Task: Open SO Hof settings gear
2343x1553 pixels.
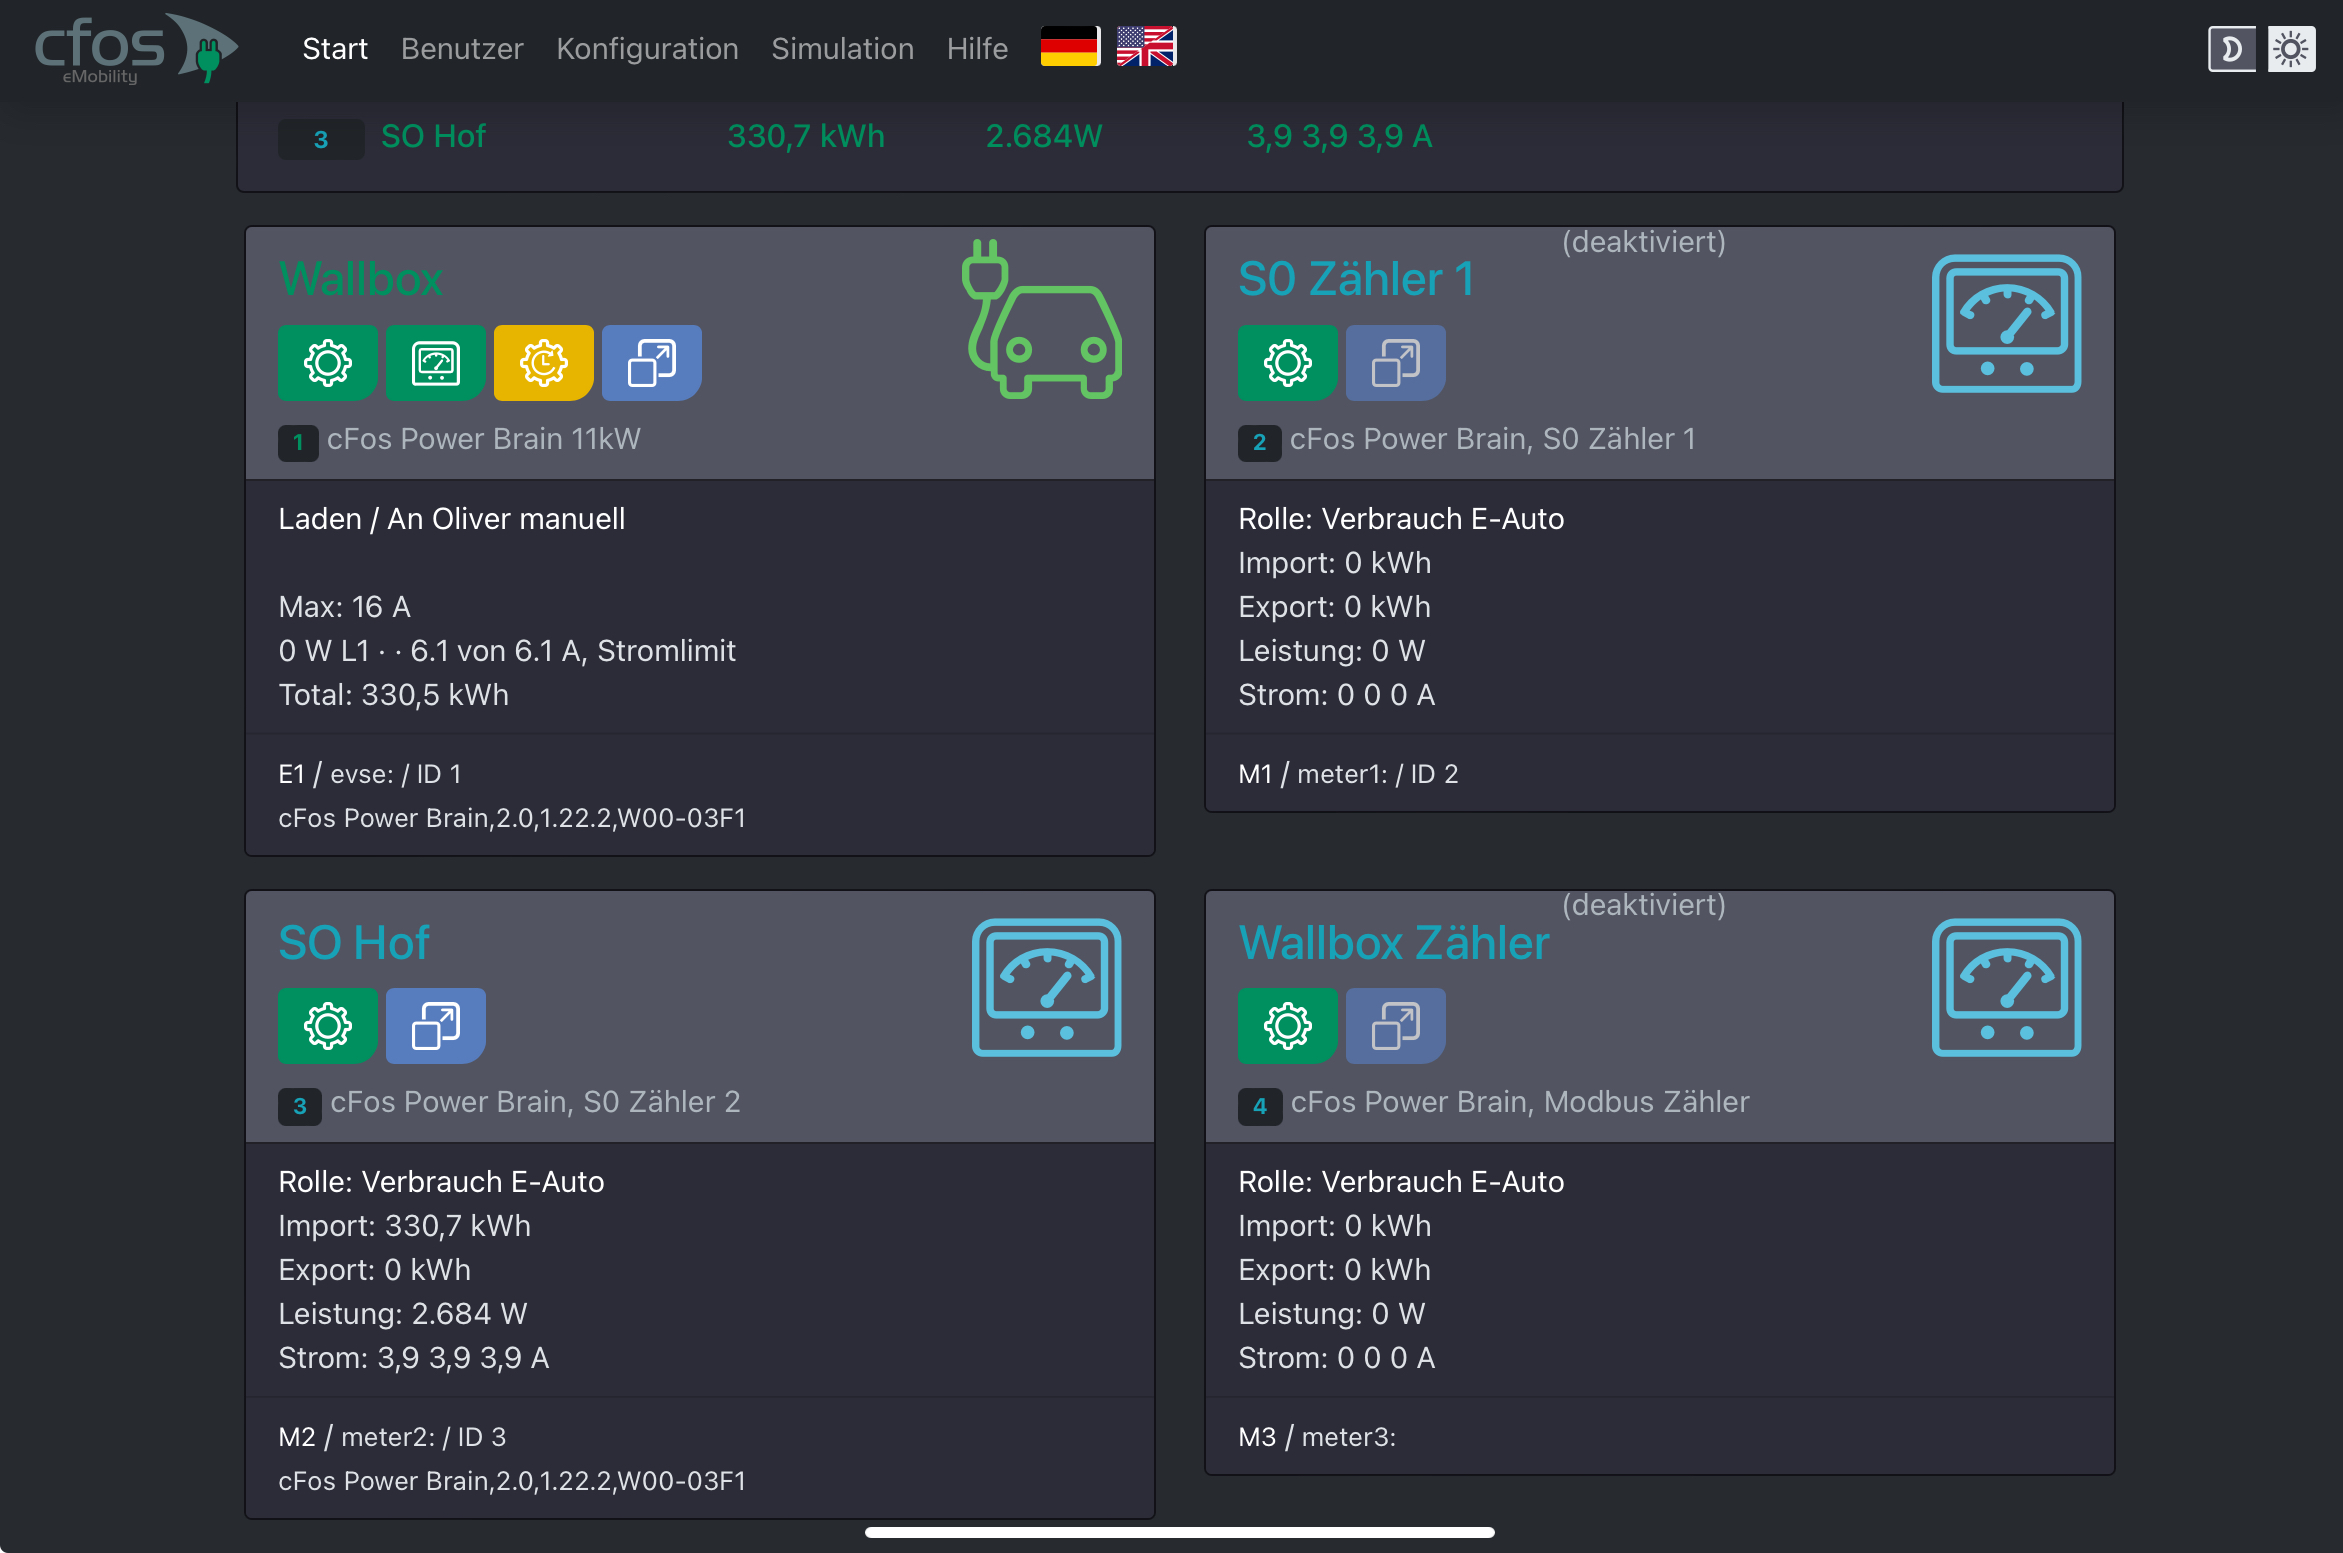Action: coord(327,1025)
